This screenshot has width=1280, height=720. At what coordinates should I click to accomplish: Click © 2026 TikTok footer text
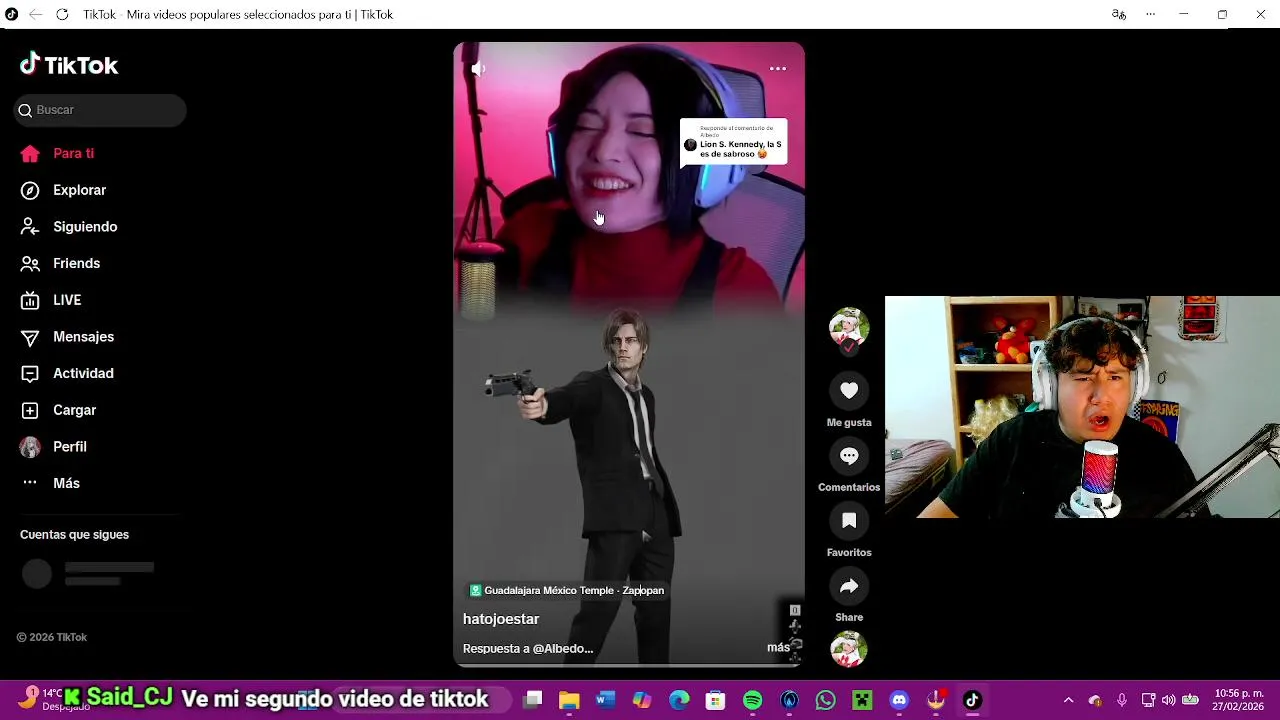[x=52, y=637]
